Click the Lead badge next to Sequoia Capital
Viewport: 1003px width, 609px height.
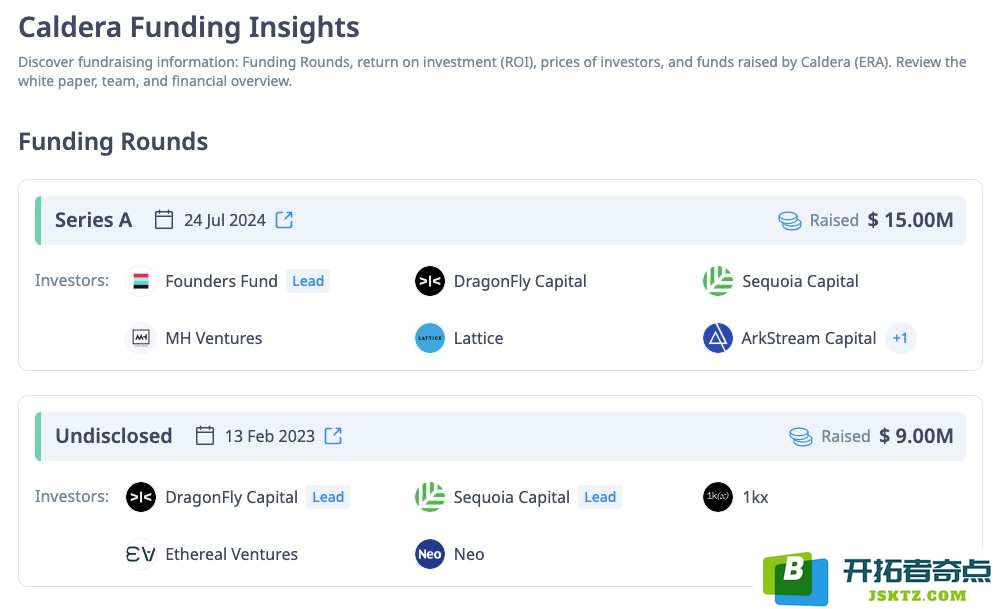600,497
